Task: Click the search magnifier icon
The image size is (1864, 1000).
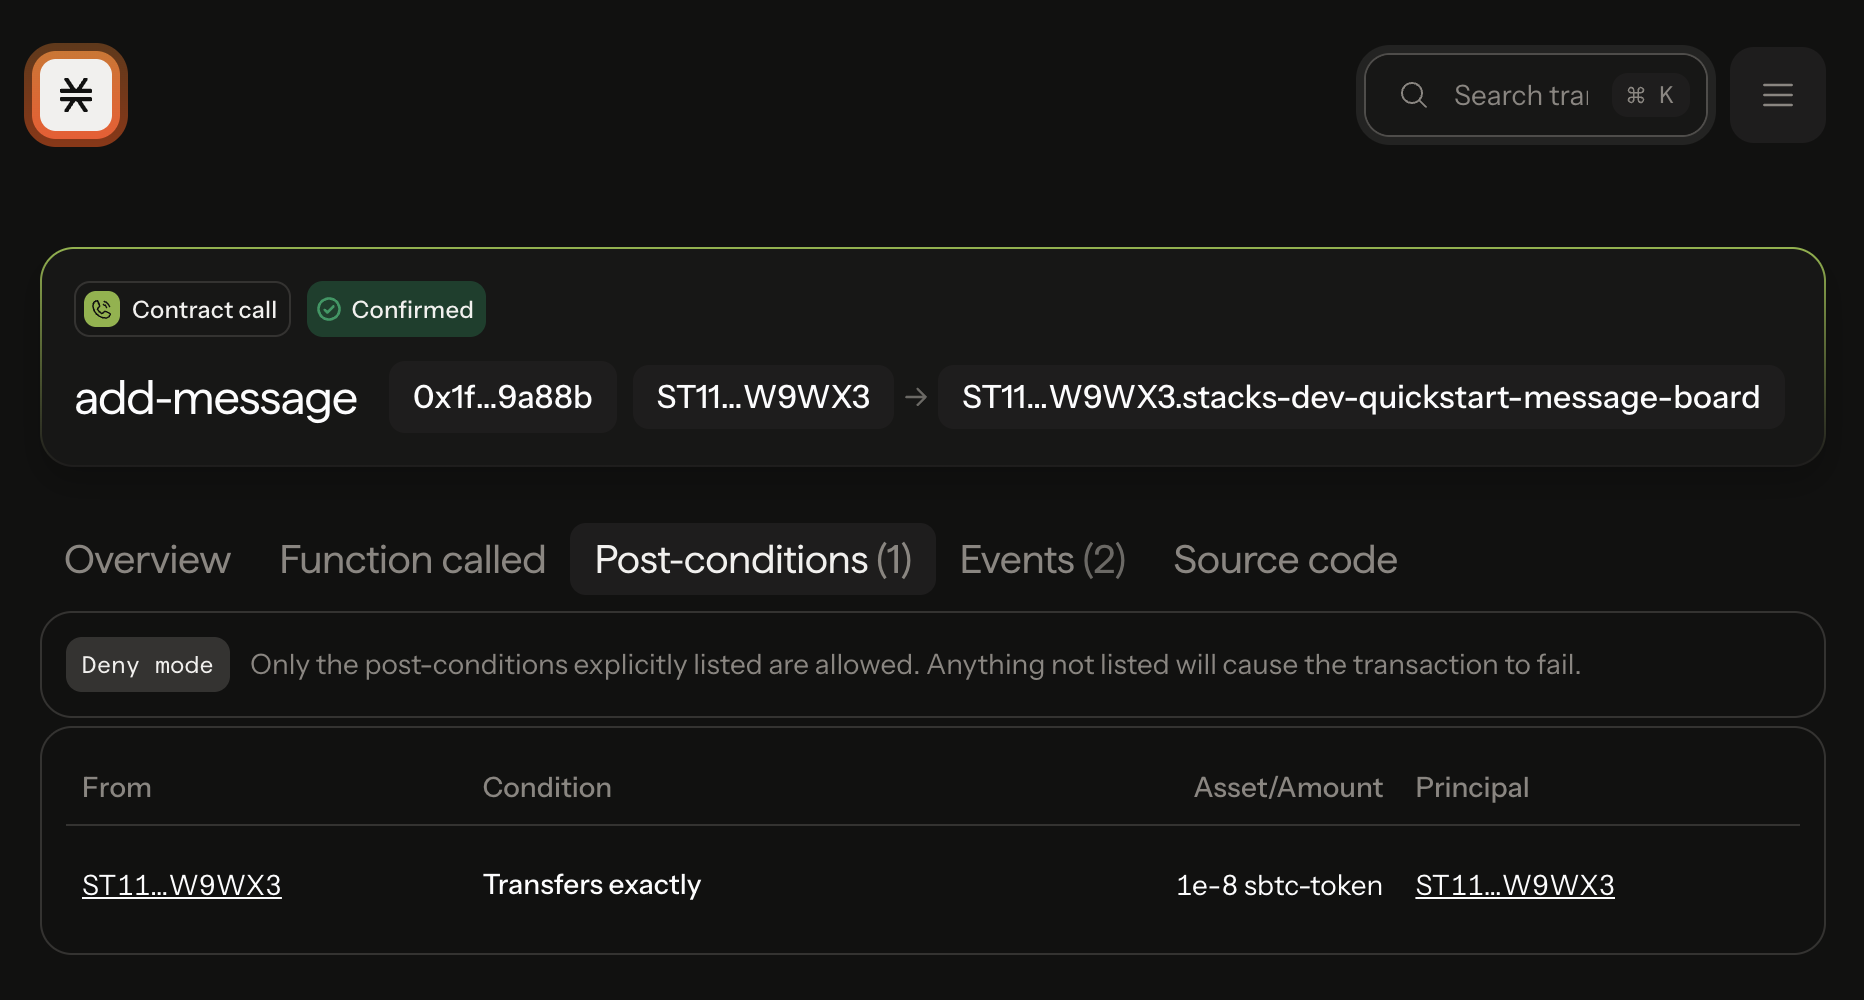Action: tap(1413, 95)
